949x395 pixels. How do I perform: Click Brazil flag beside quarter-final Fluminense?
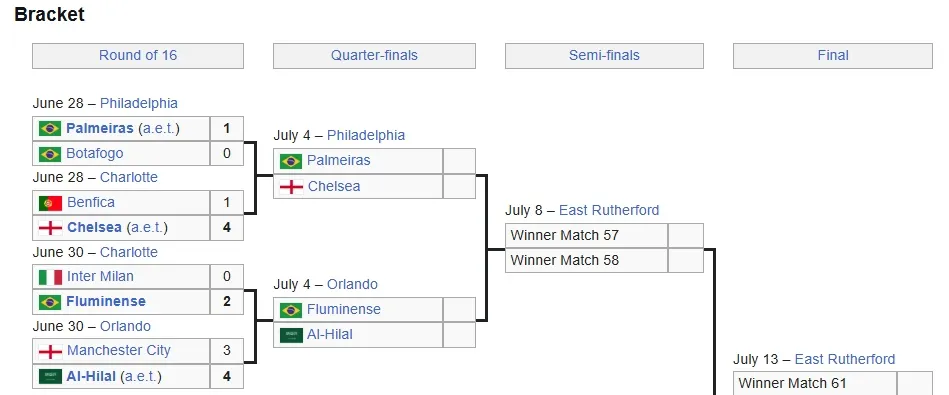click(291, 310)
